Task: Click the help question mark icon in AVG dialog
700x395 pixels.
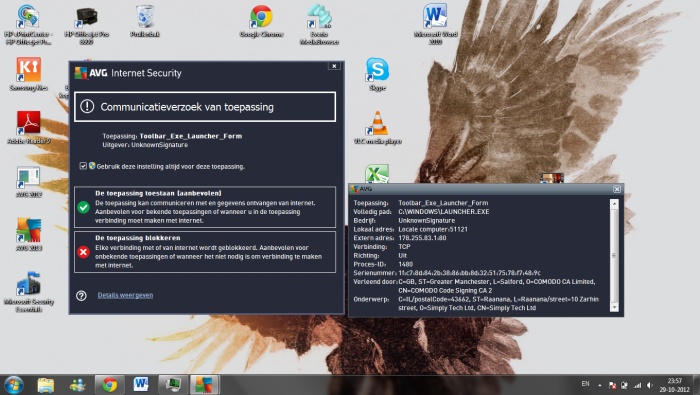Action: pyautogui.click(x=81, y=295)
